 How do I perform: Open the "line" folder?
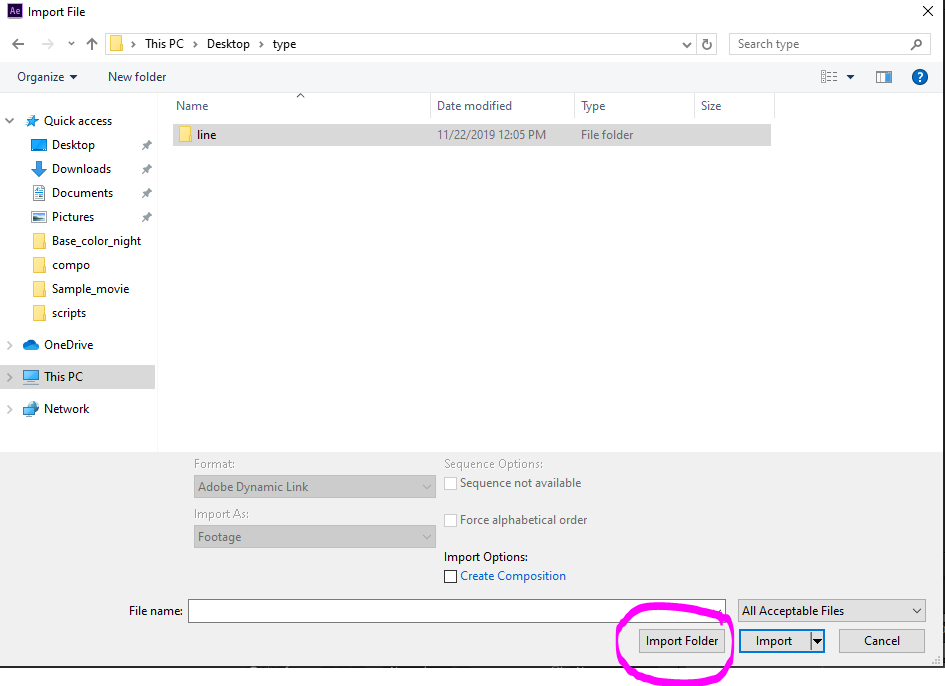point(206,134)
